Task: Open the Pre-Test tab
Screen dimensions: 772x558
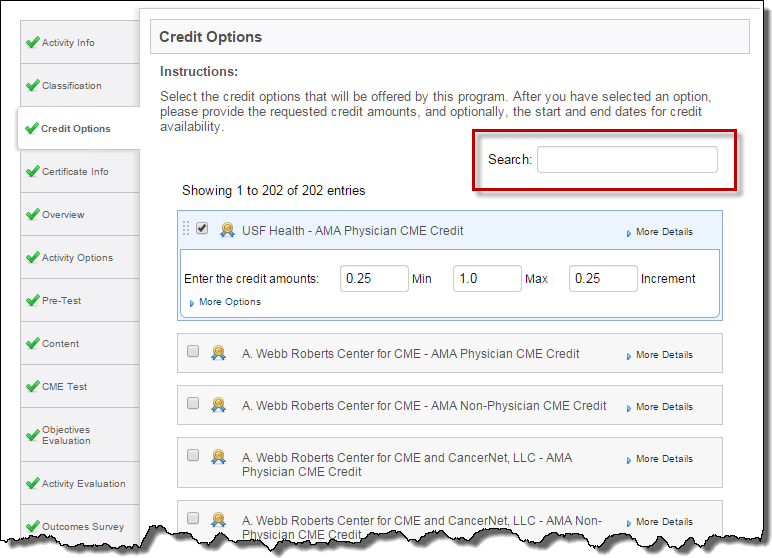Action: pyautogui.click(x=80, y=300)
